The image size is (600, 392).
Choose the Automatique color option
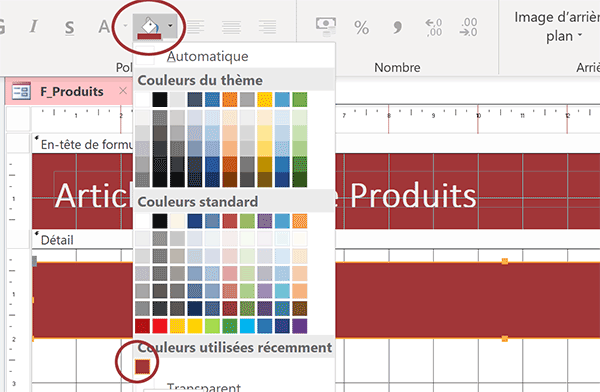point(234,57)
